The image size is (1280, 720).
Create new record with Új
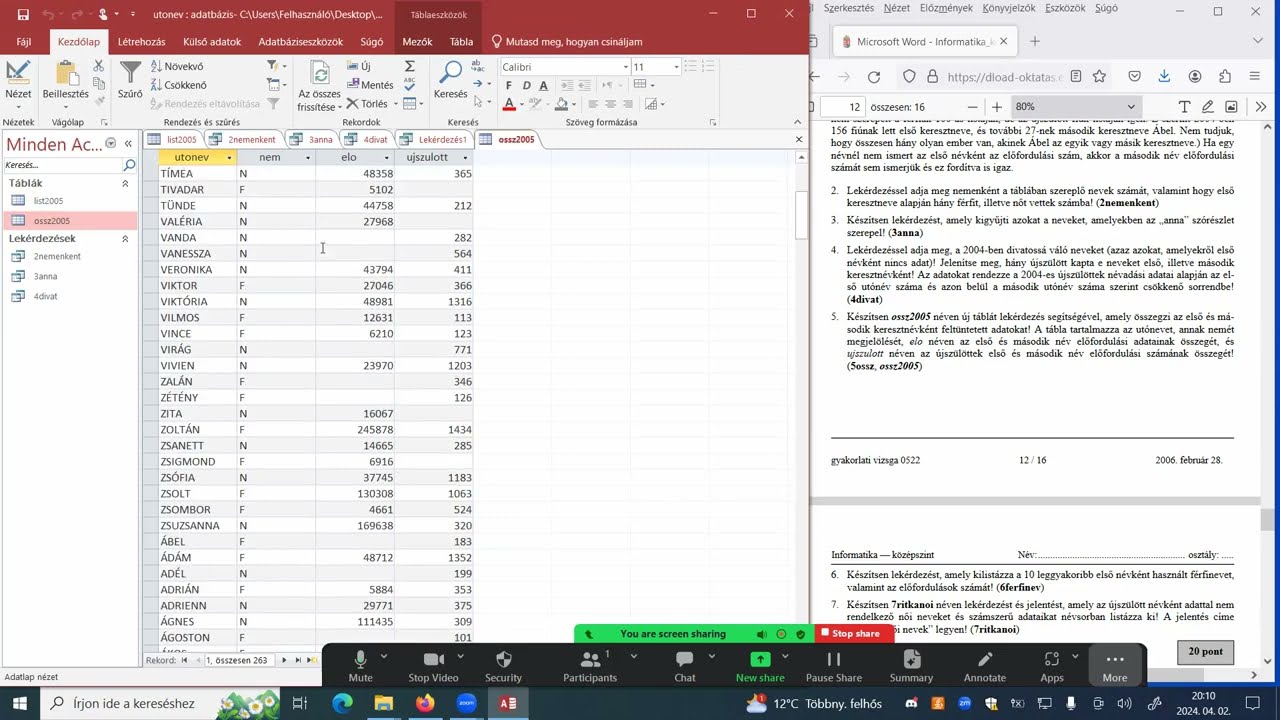pyautogui.click(x=358, y=66)
